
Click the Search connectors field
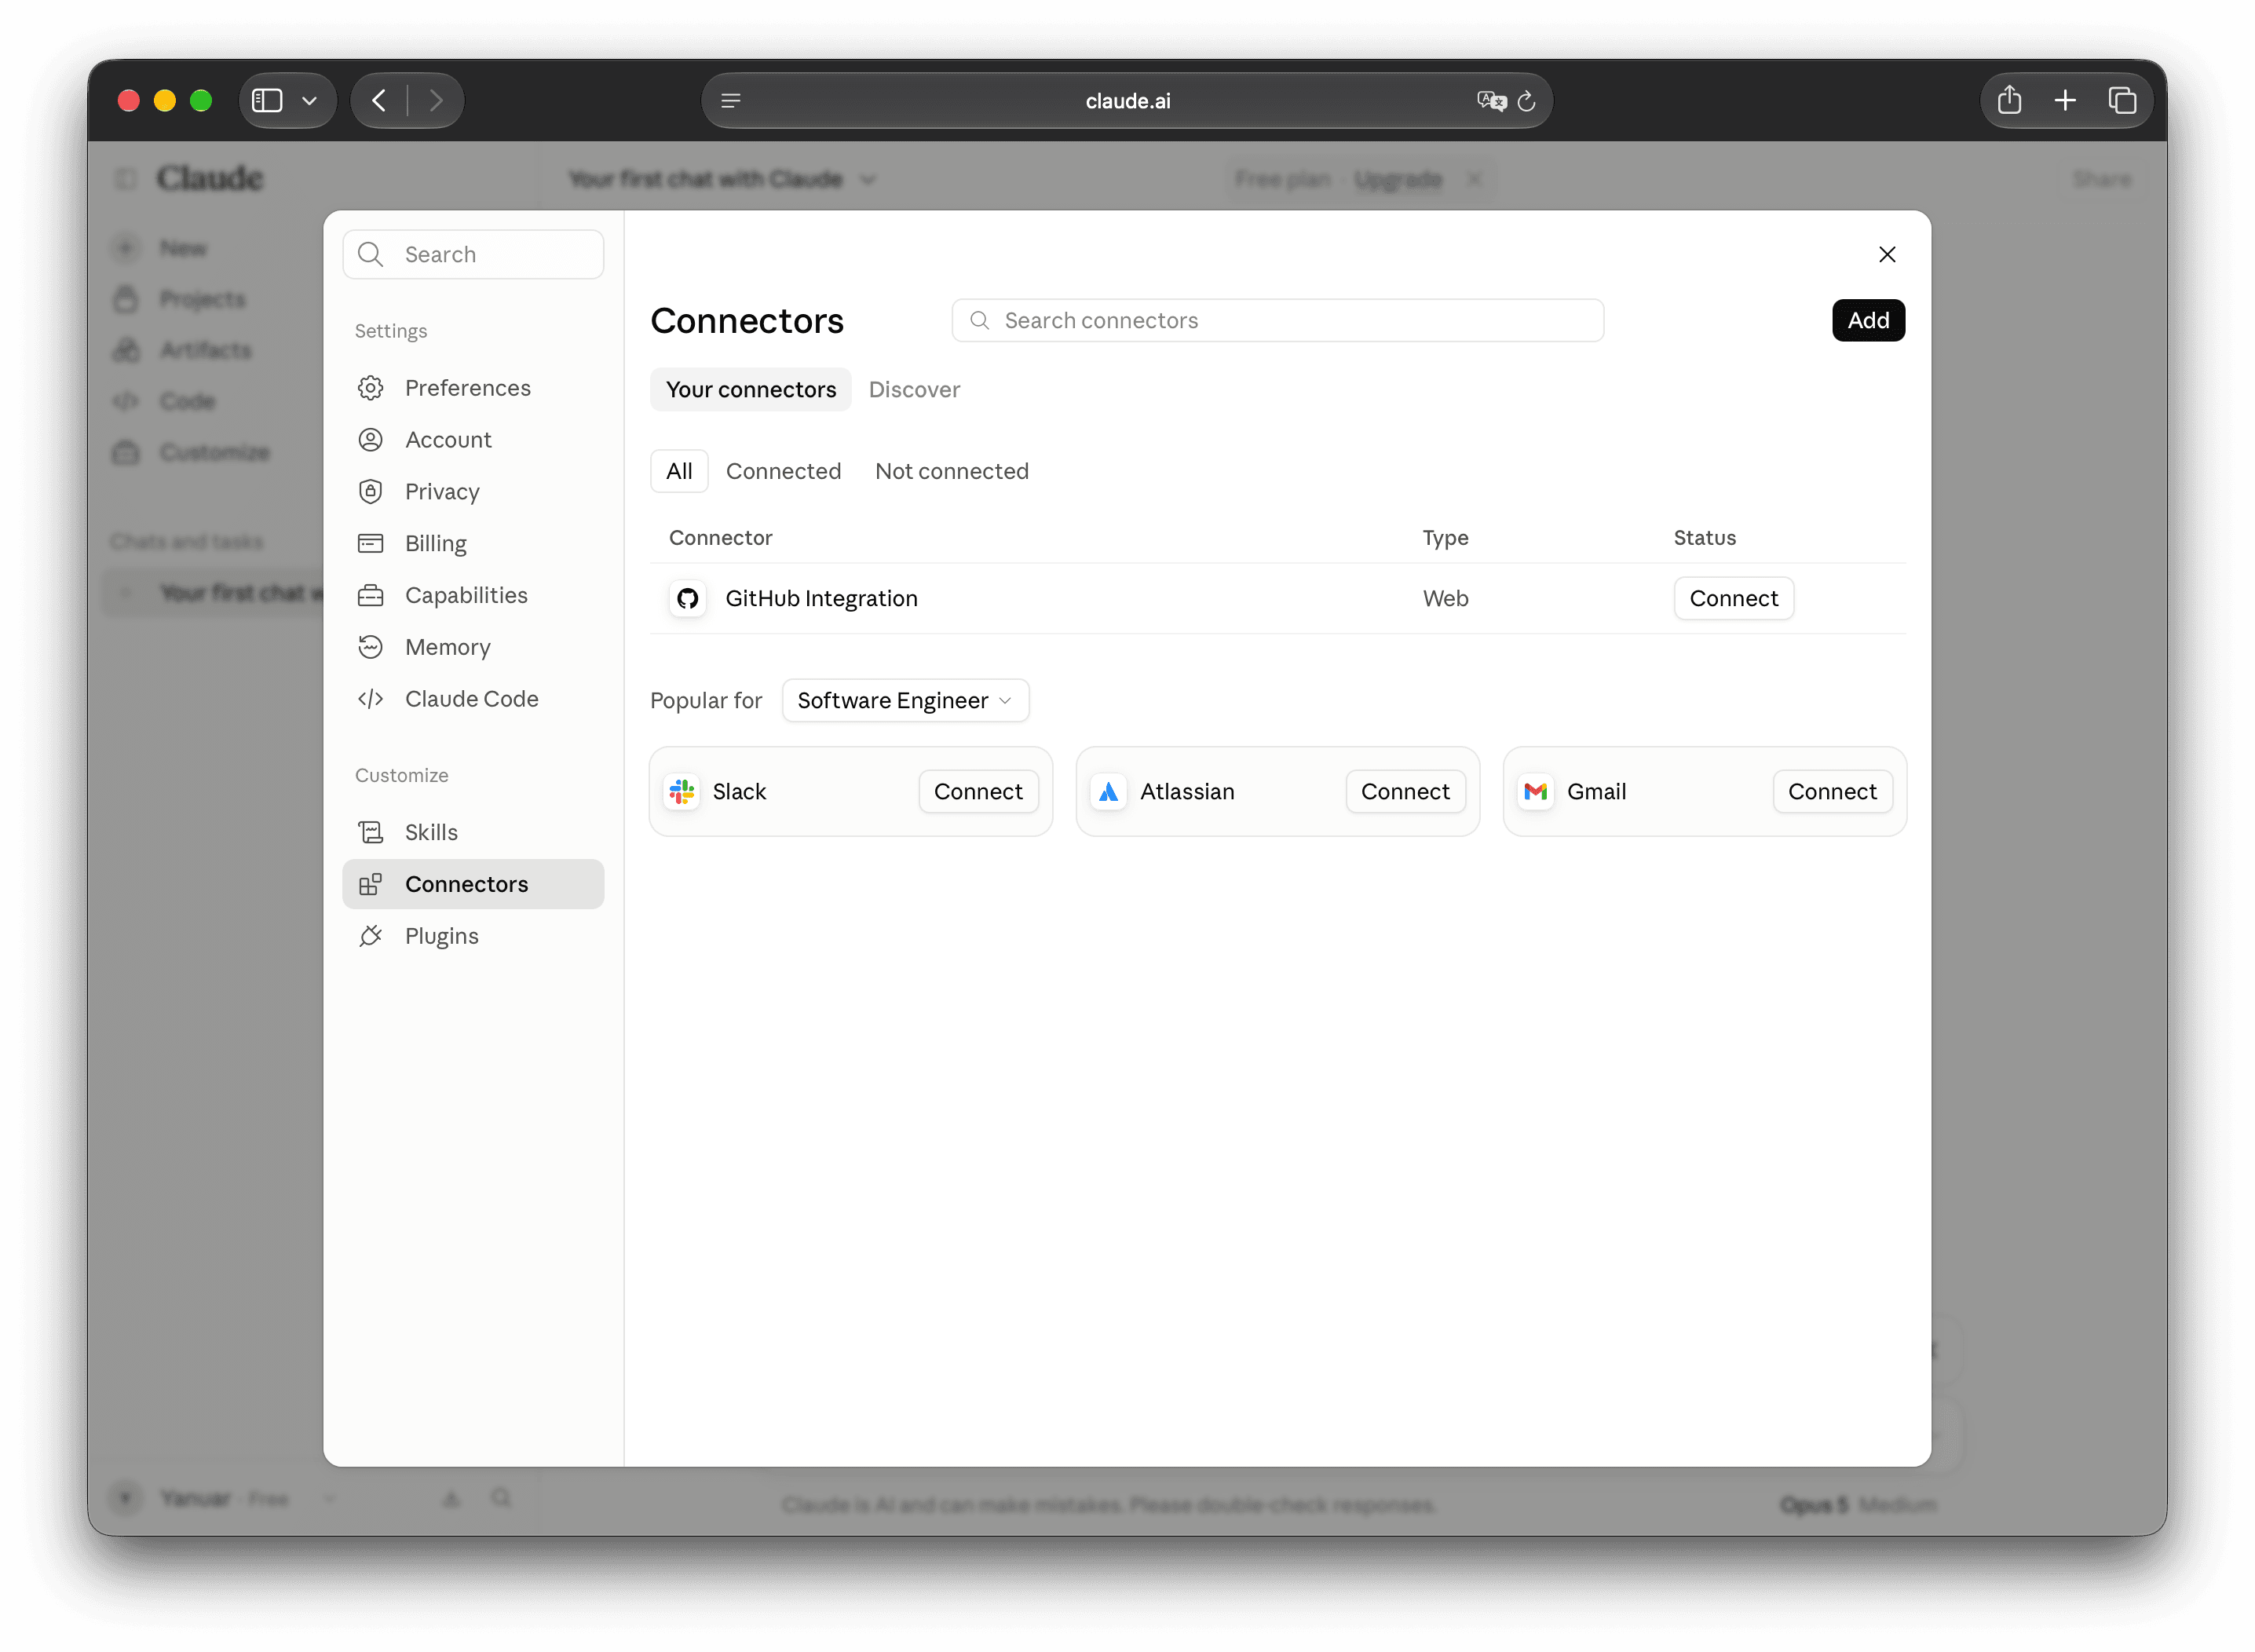(1277, 320)
